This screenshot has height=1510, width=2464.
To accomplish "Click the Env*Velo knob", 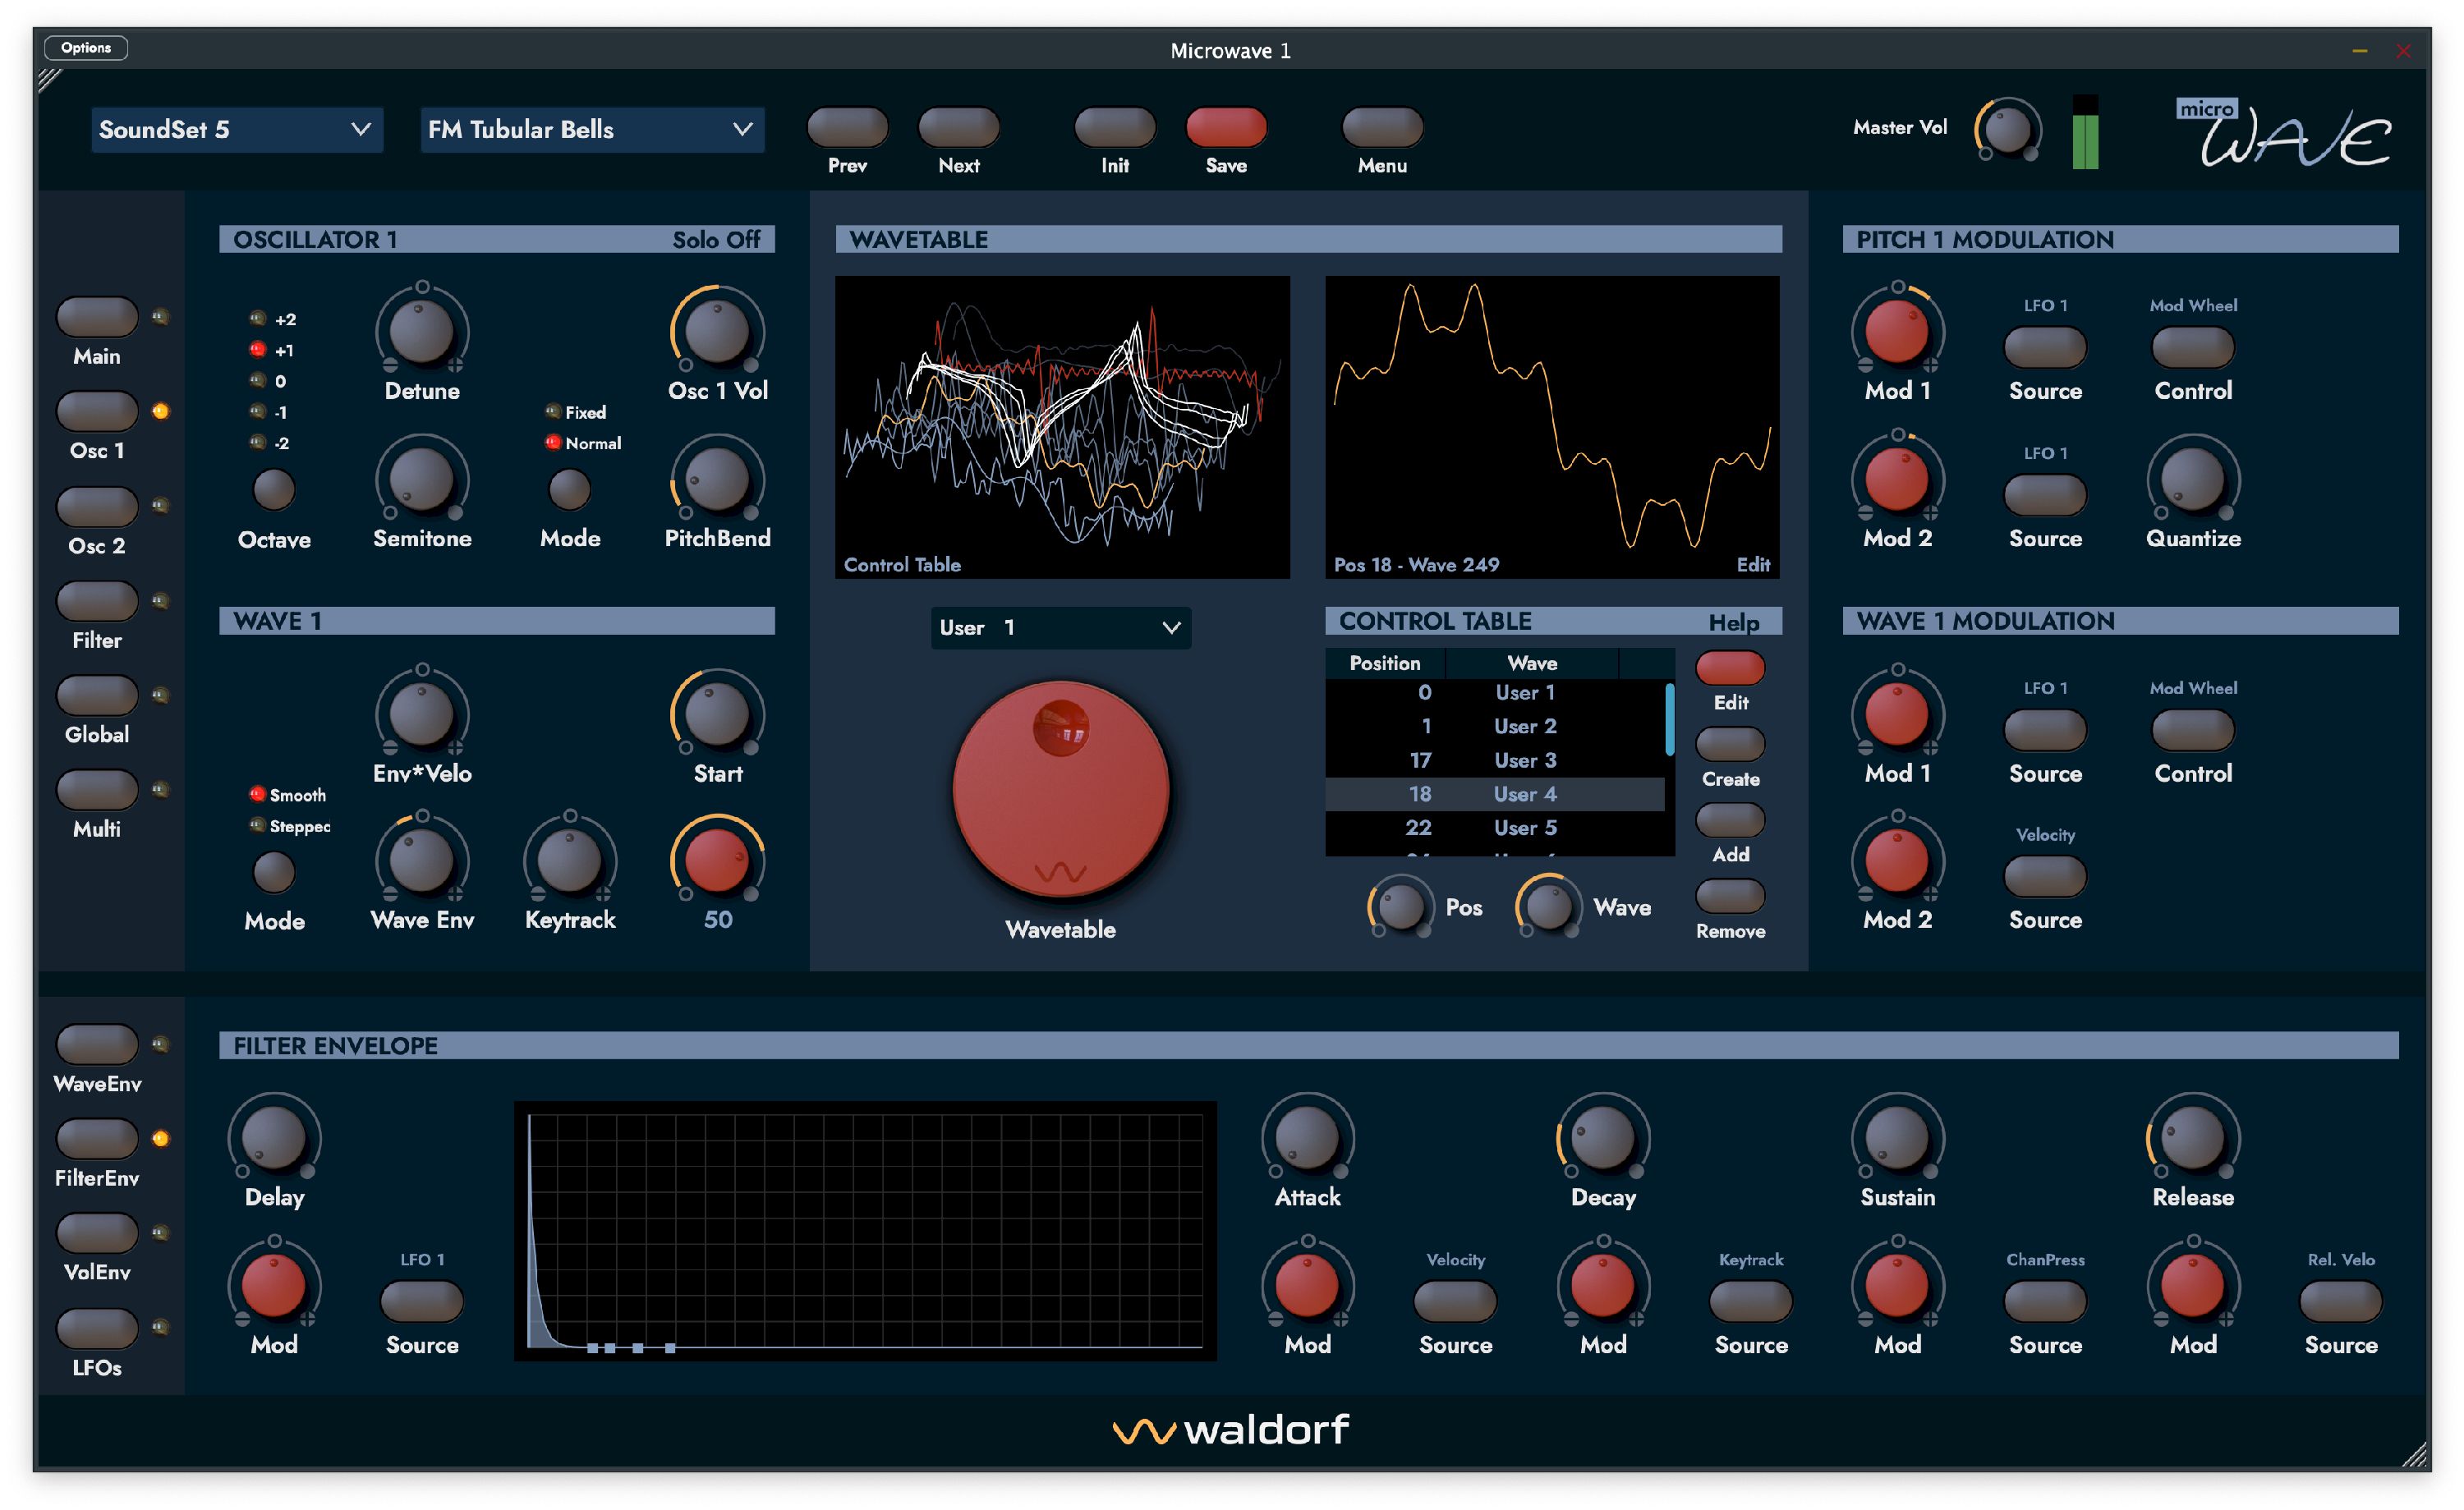I will pyautogui.click(x=422, y=714).
